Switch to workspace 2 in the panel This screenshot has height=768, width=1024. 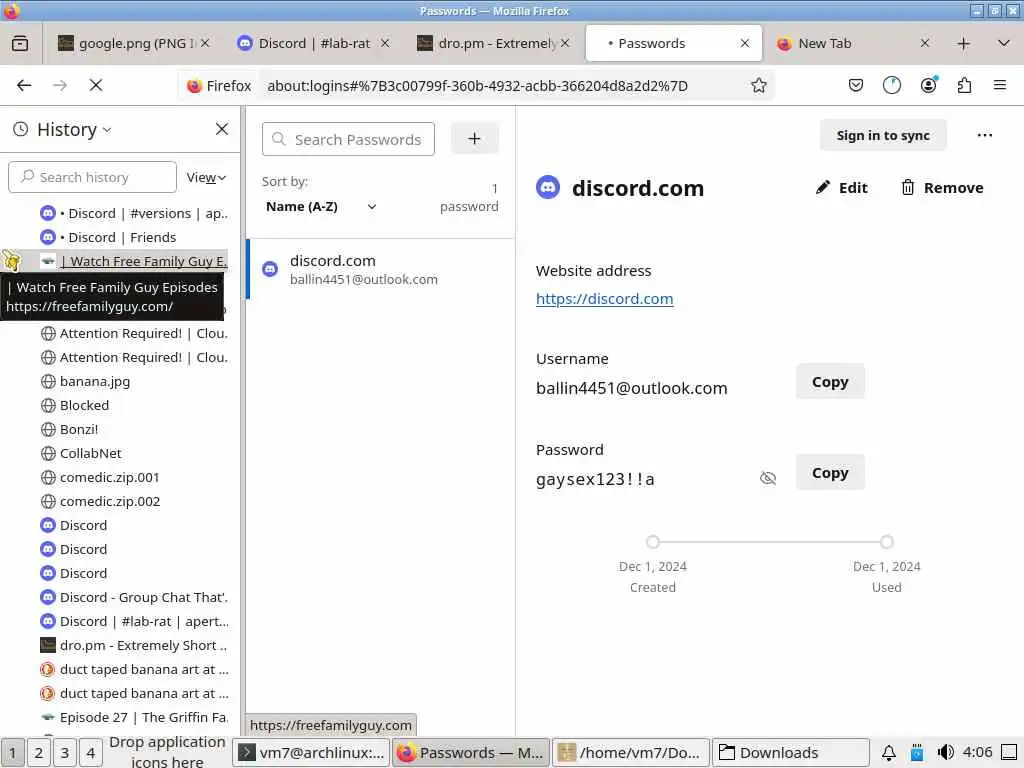click(x=39, y=753)
